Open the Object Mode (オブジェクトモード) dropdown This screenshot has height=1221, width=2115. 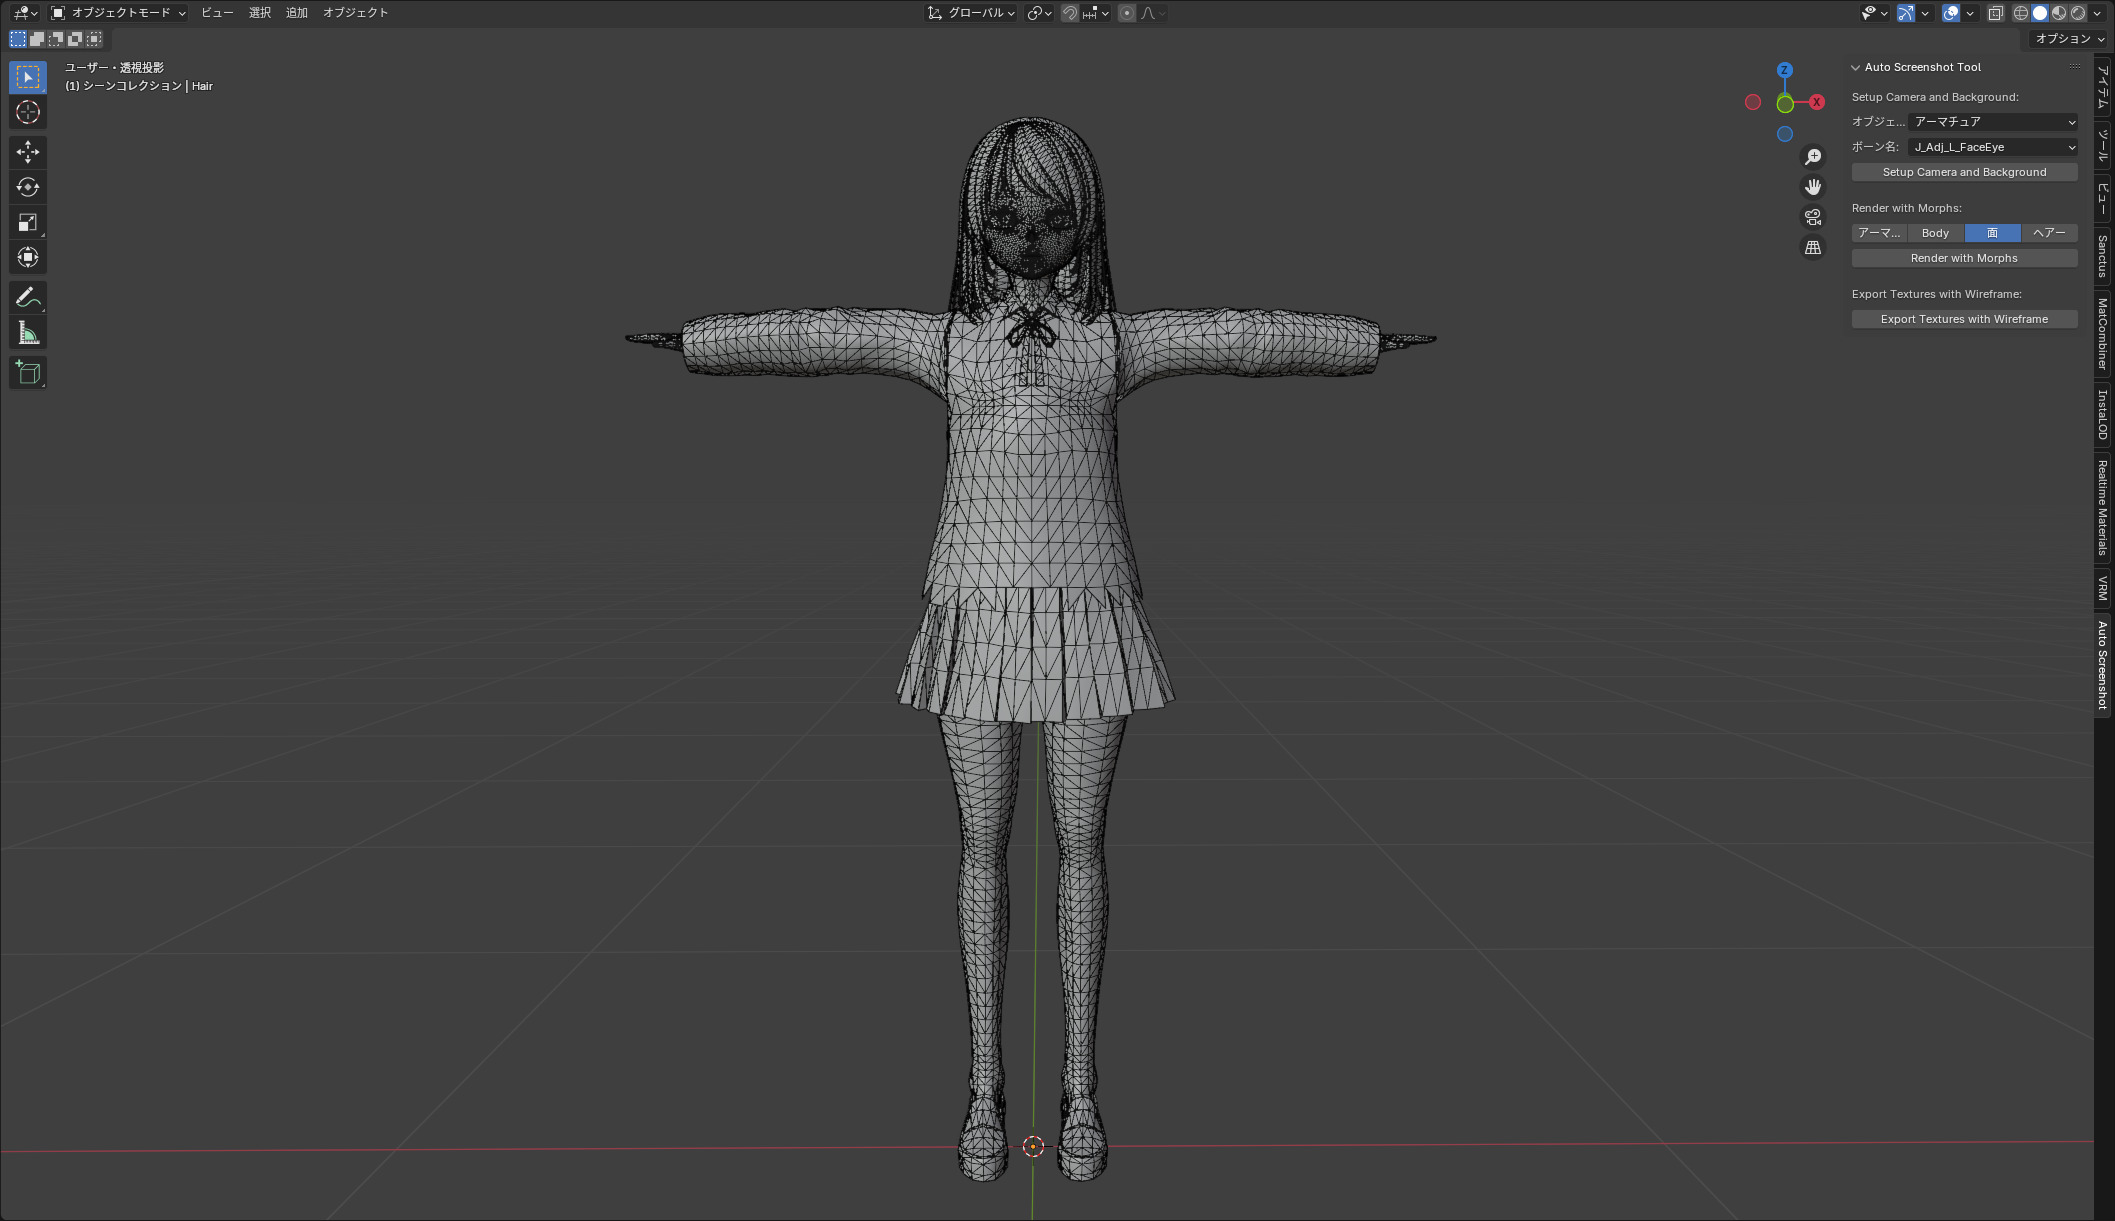coord(119,13)
